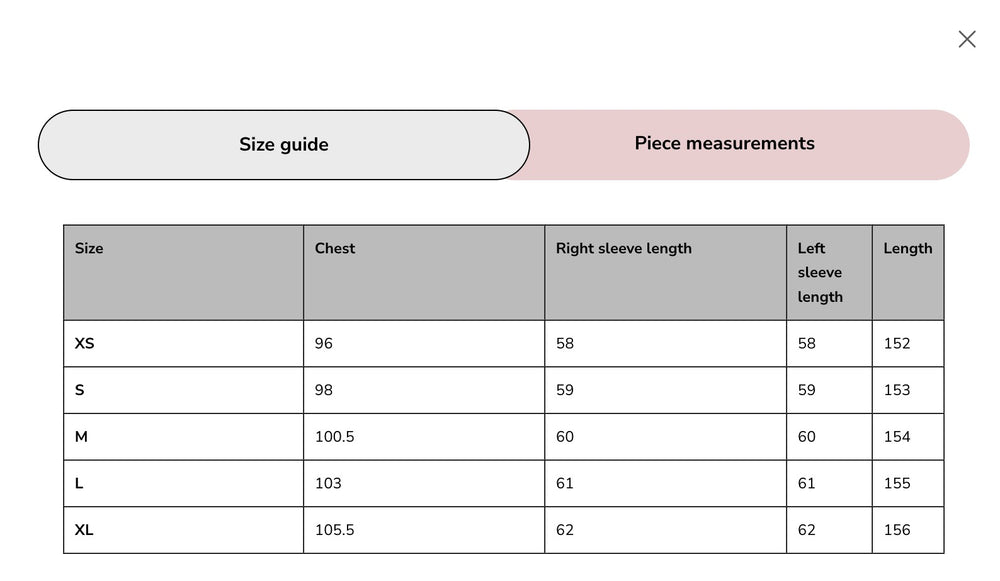This screenshot has height=581, width=1000.
Task: Click the Left sleeve length header
Action: coord(820,272)
